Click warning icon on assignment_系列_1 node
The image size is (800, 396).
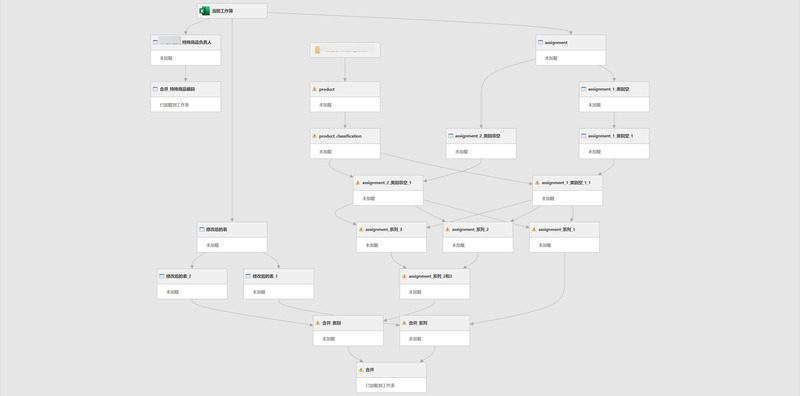(534, 230)
